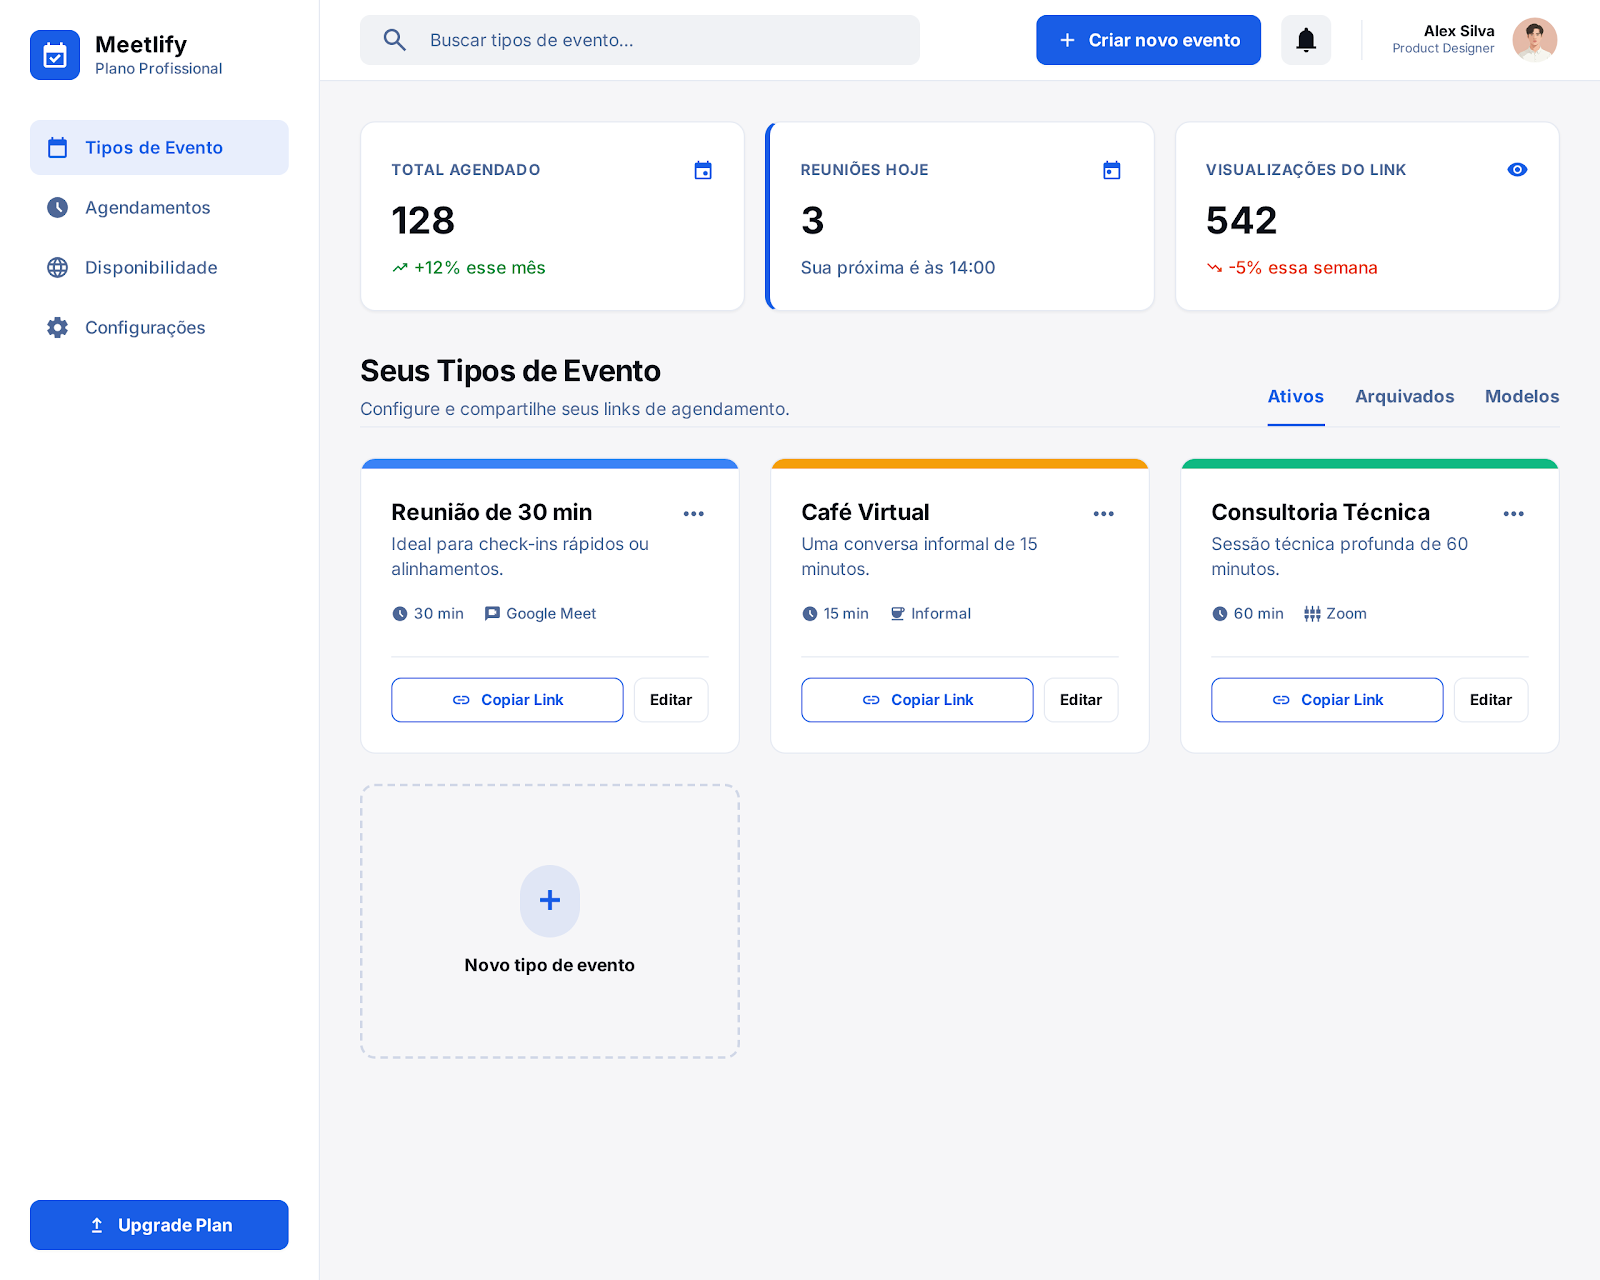Open Alex Silva's profile avatar
The height and width of the screenshot is (1280, 1600).
pyautogui.click(x=1534, y=40)
